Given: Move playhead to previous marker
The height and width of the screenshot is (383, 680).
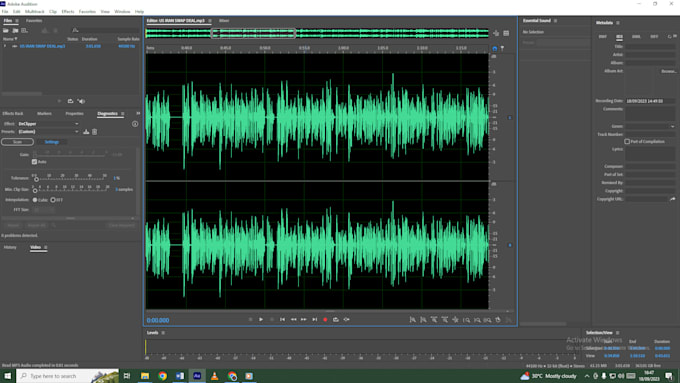Looking at the screenshot, I should 282,319.
